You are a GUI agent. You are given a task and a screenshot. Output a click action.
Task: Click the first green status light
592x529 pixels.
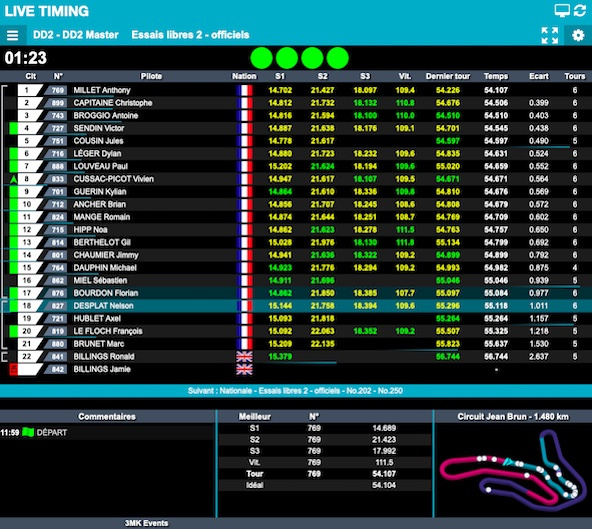point(261,58)
